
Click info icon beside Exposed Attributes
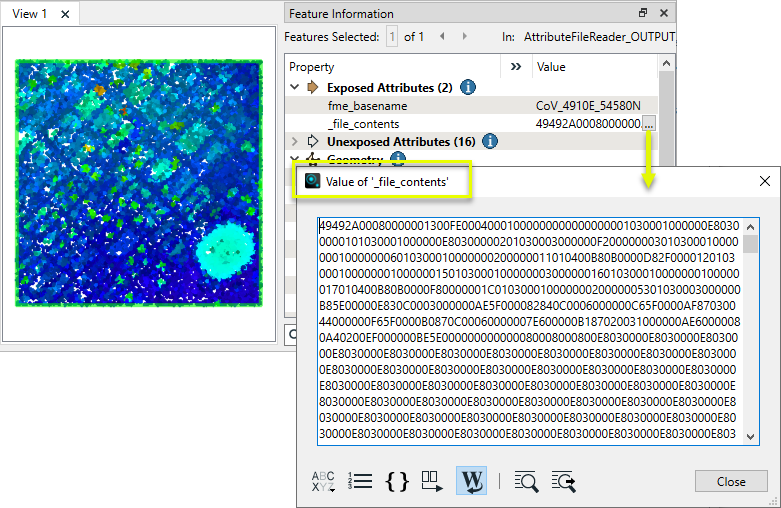coord(468,88)
